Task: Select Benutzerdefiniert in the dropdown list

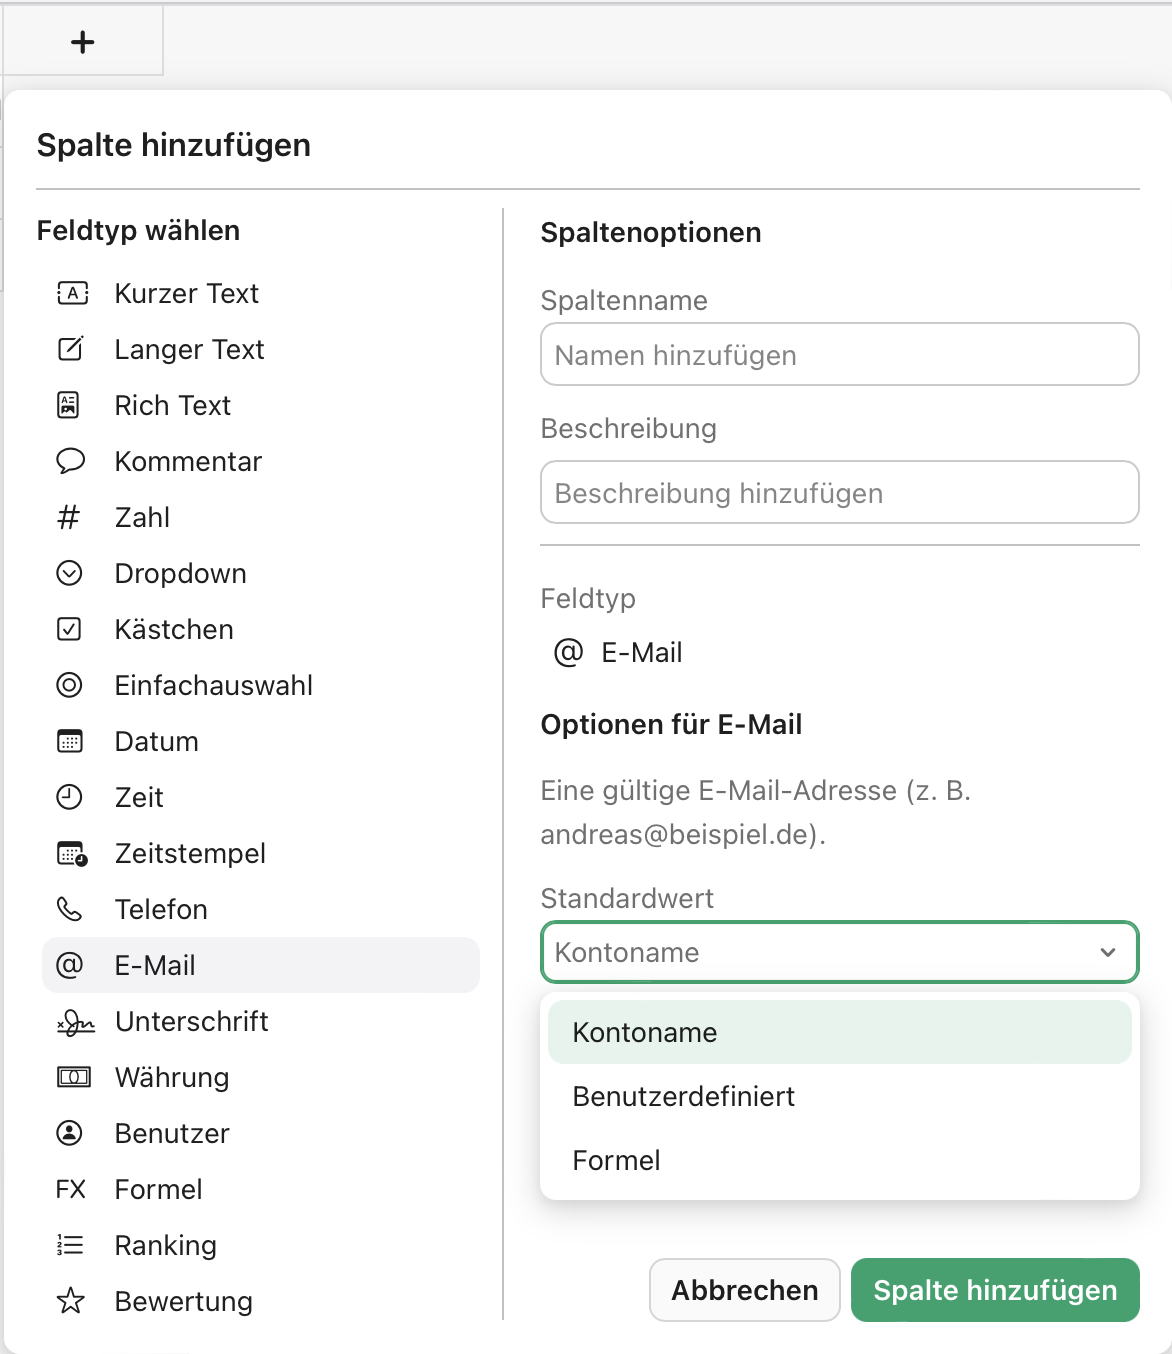Action: [x=683, y=1096]
